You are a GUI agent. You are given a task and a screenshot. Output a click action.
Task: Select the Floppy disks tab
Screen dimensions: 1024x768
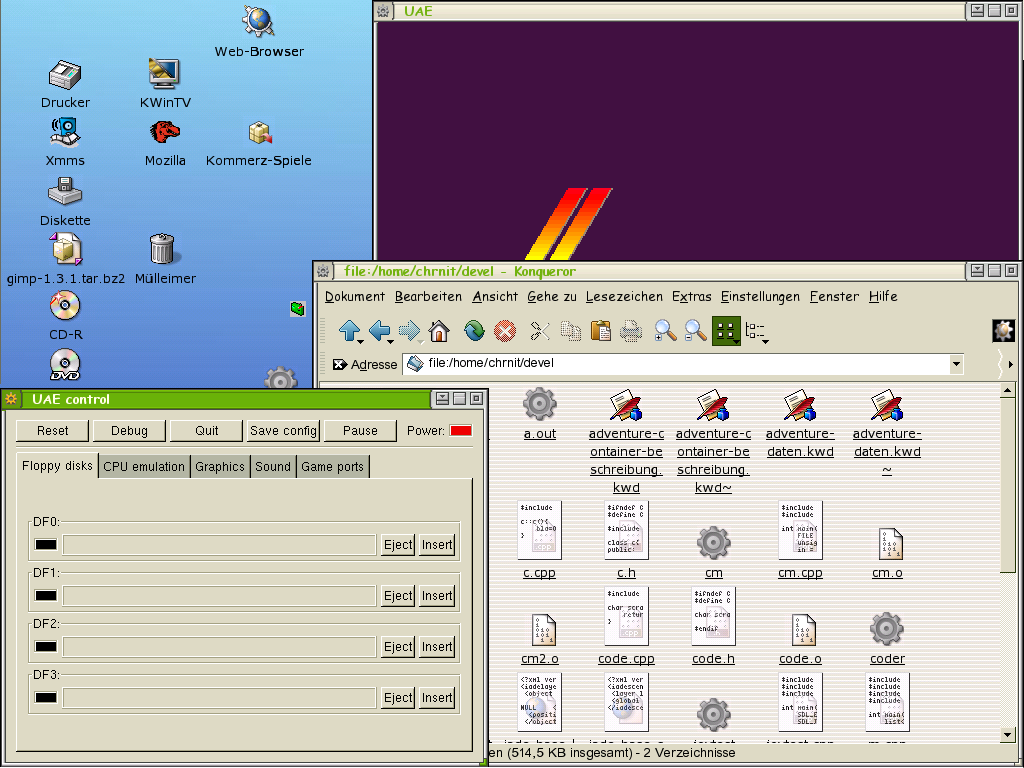point(57,466)
